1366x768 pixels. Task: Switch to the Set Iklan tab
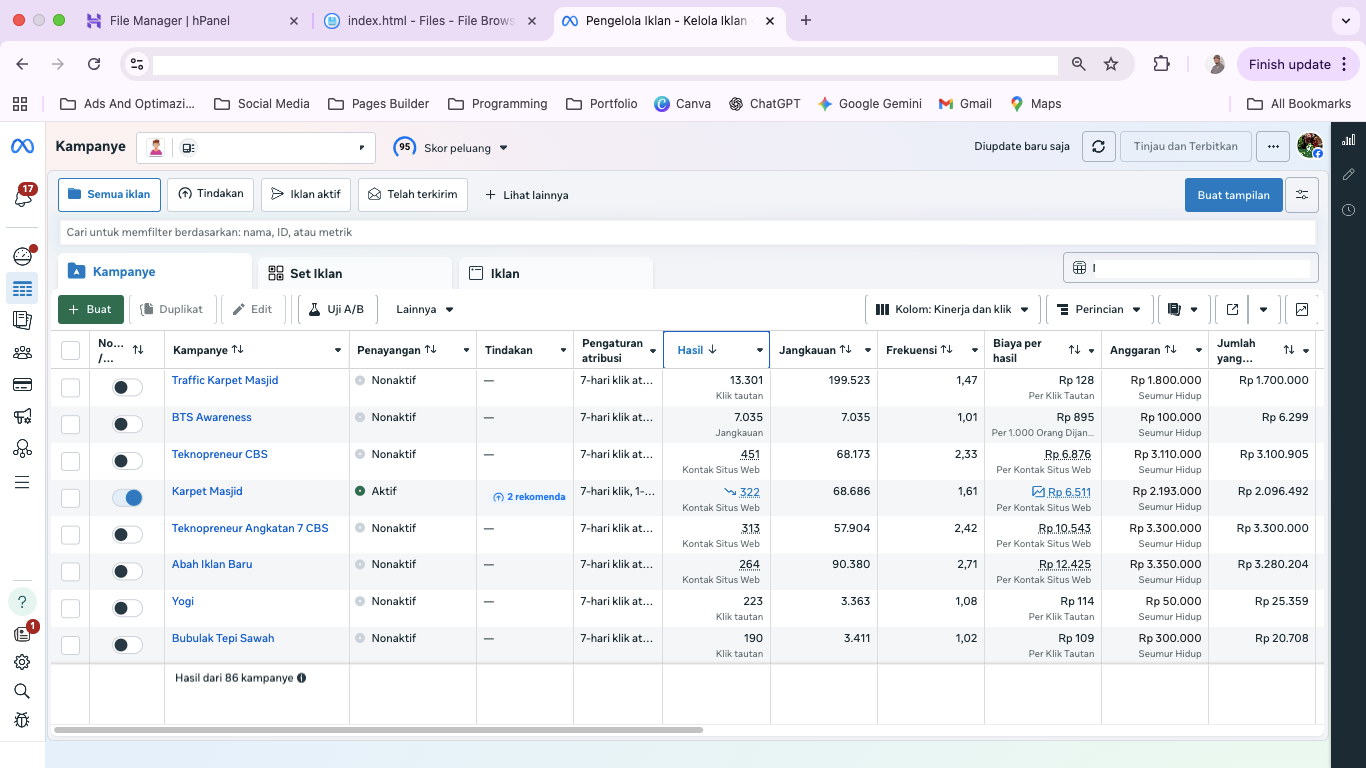click(355, 273)
